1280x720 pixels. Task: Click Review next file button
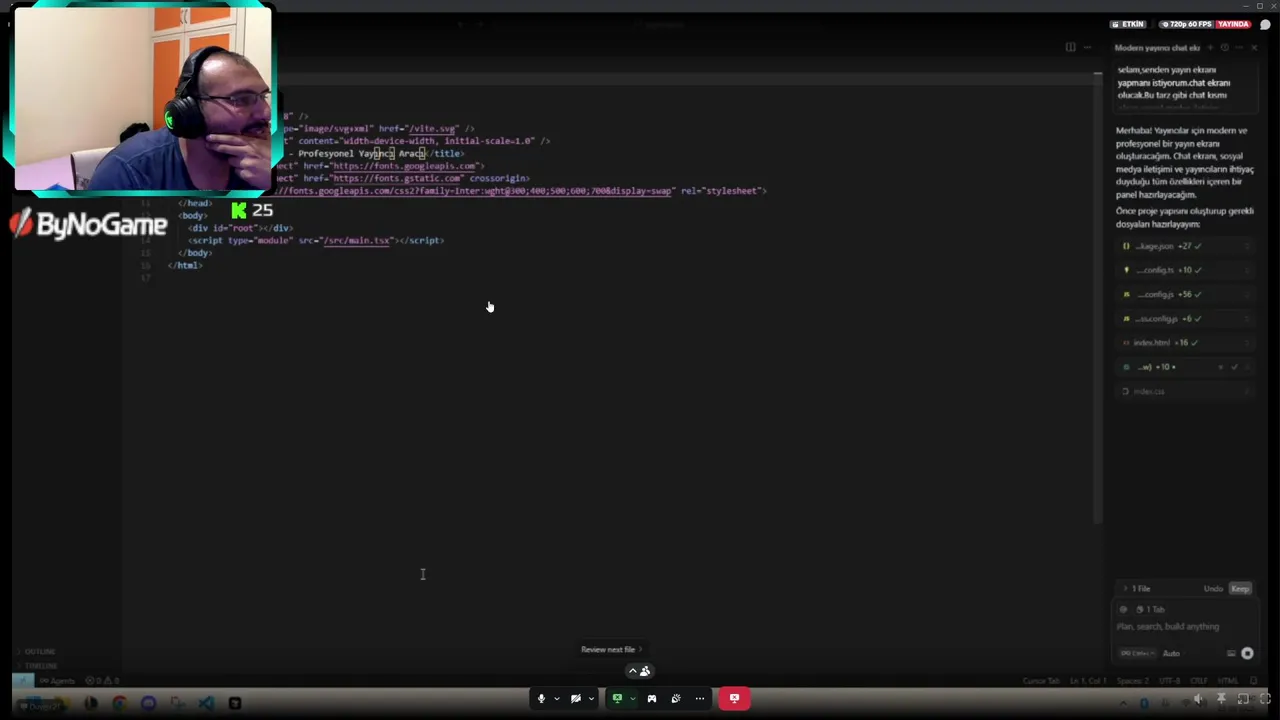(x=611, y=649)
